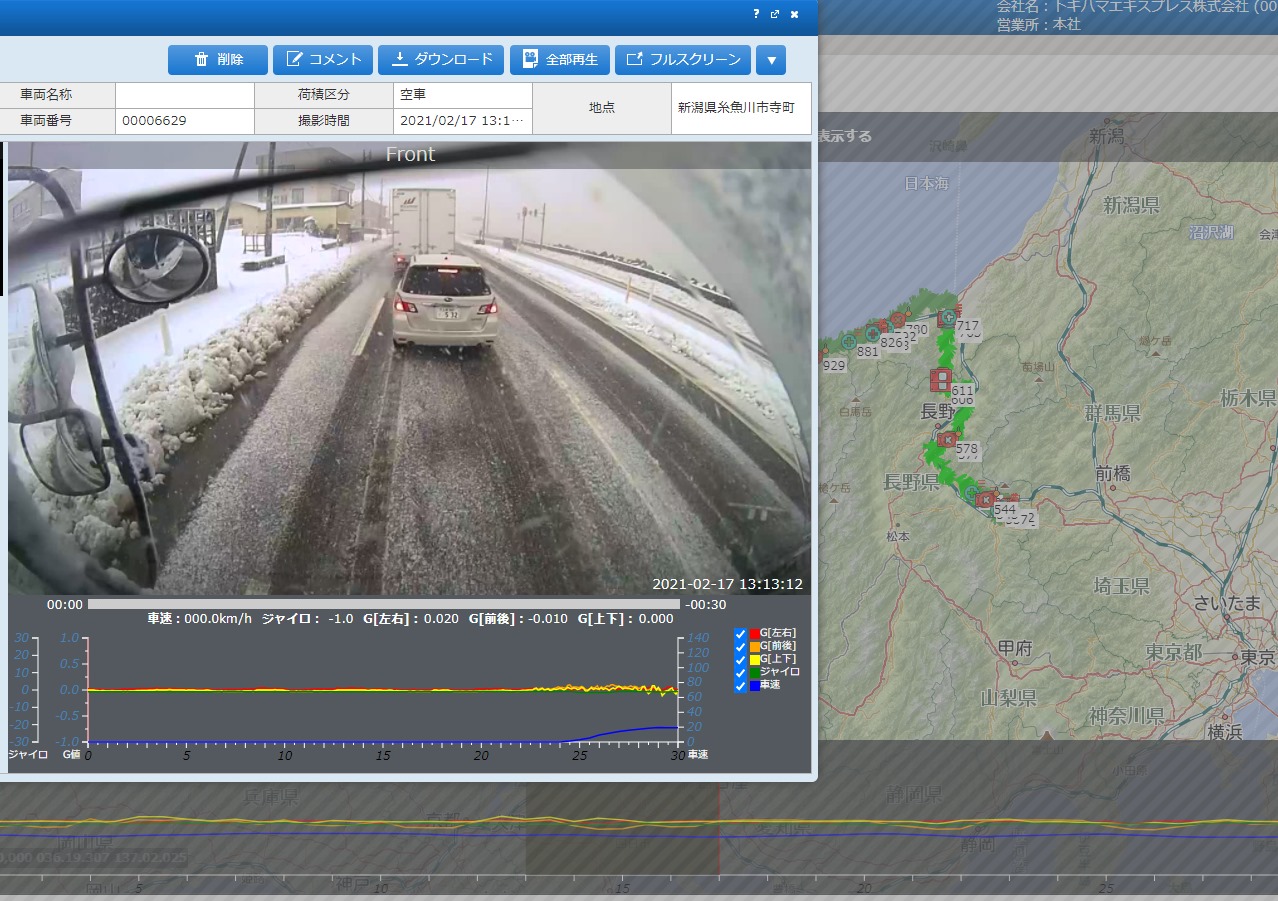
Task: Click the 営業所：本社 office header text
Action: point(1038,25)
